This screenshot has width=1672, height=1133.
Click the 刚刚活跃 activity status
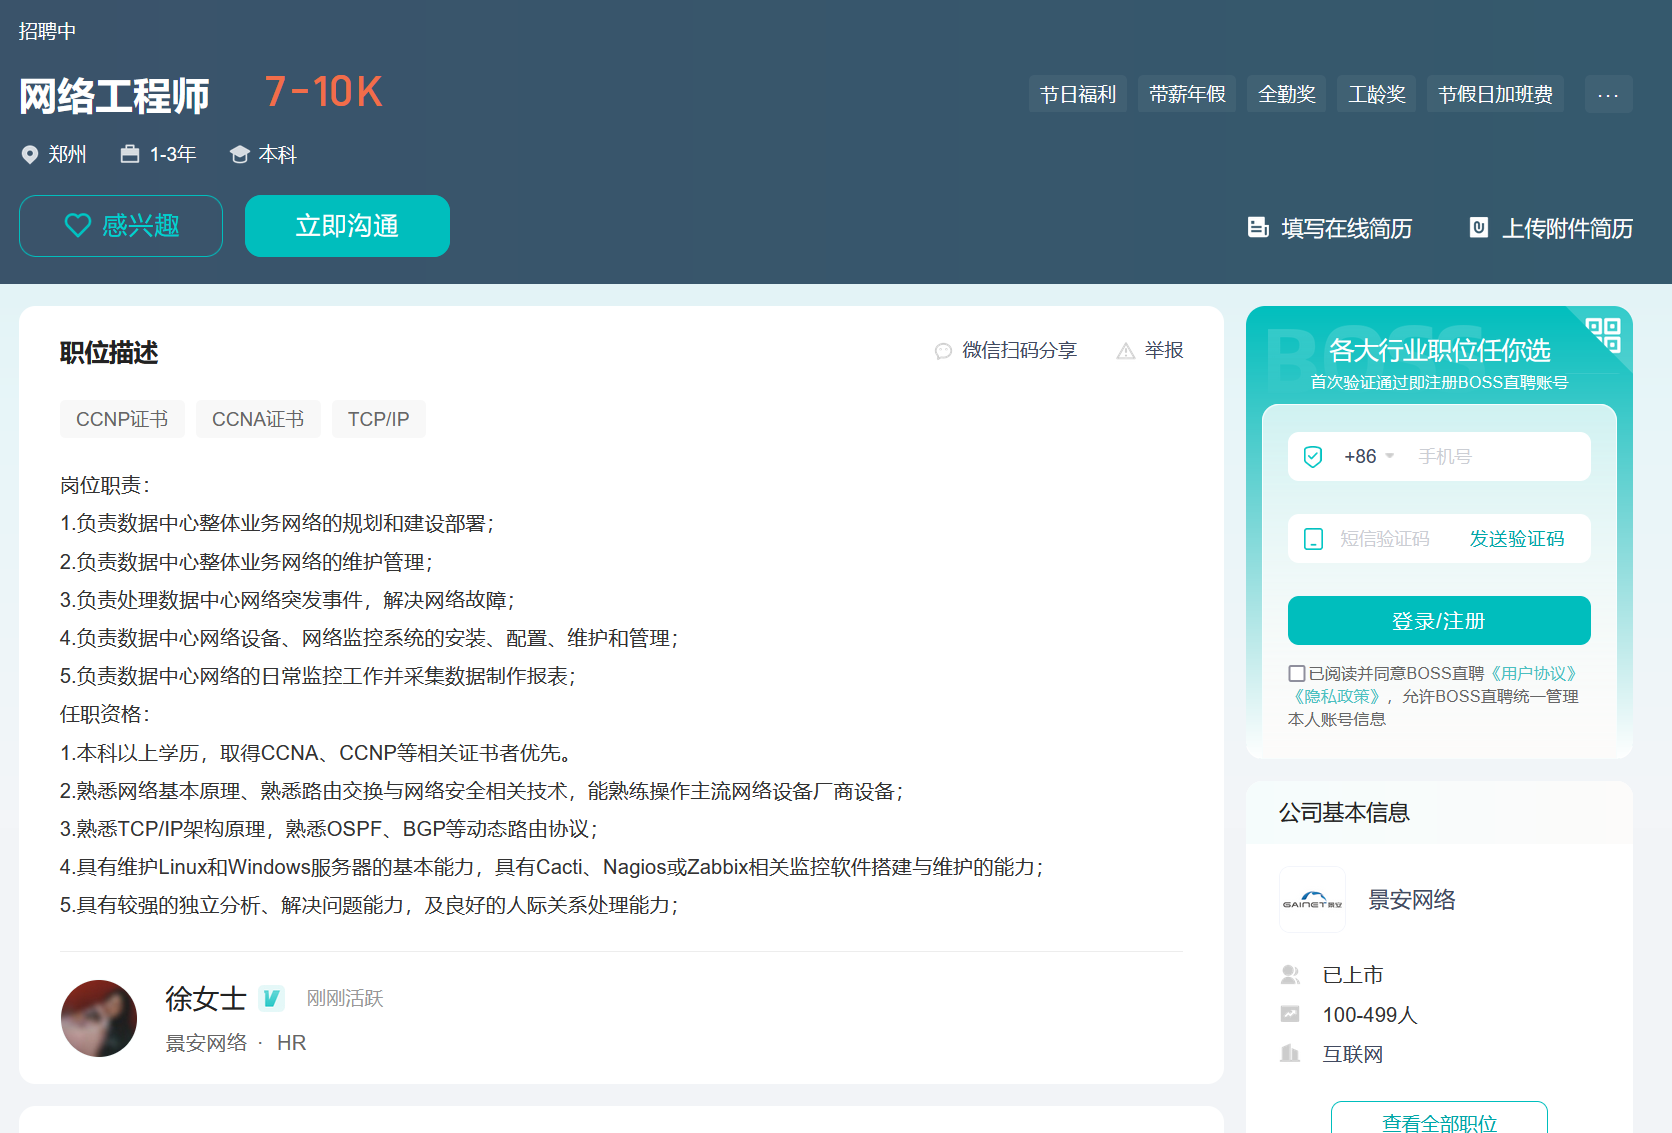[345, 998]
